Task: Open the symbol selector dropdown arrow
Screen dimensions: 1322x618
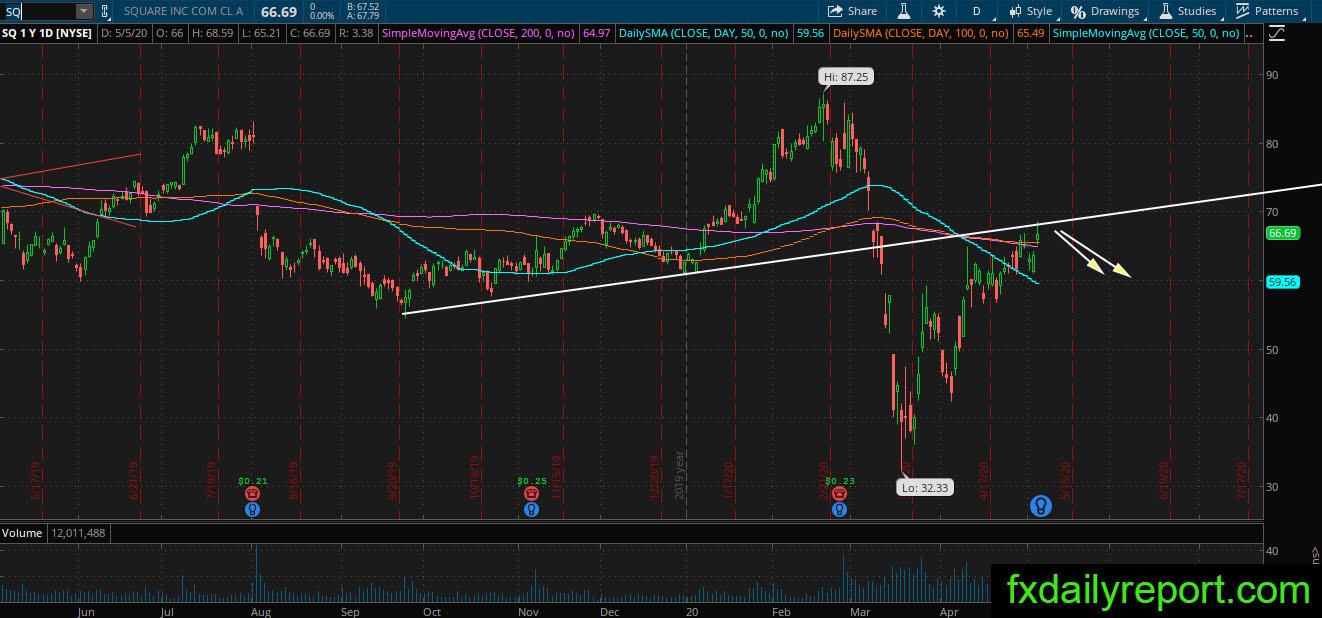Action: [84, 11]
